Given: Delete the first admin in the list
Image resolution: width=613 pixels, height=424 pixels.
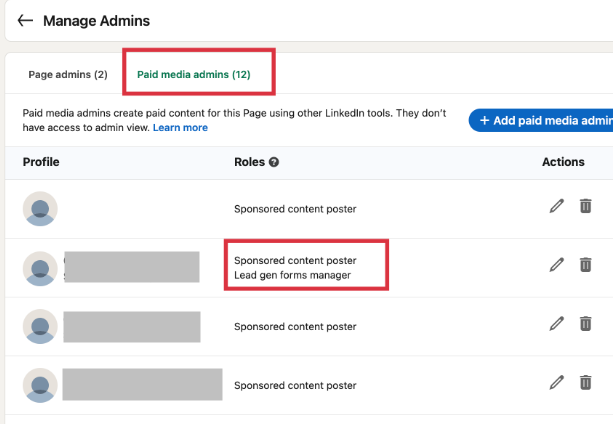Looking at the screenshot, I should [x=586, y=206].
